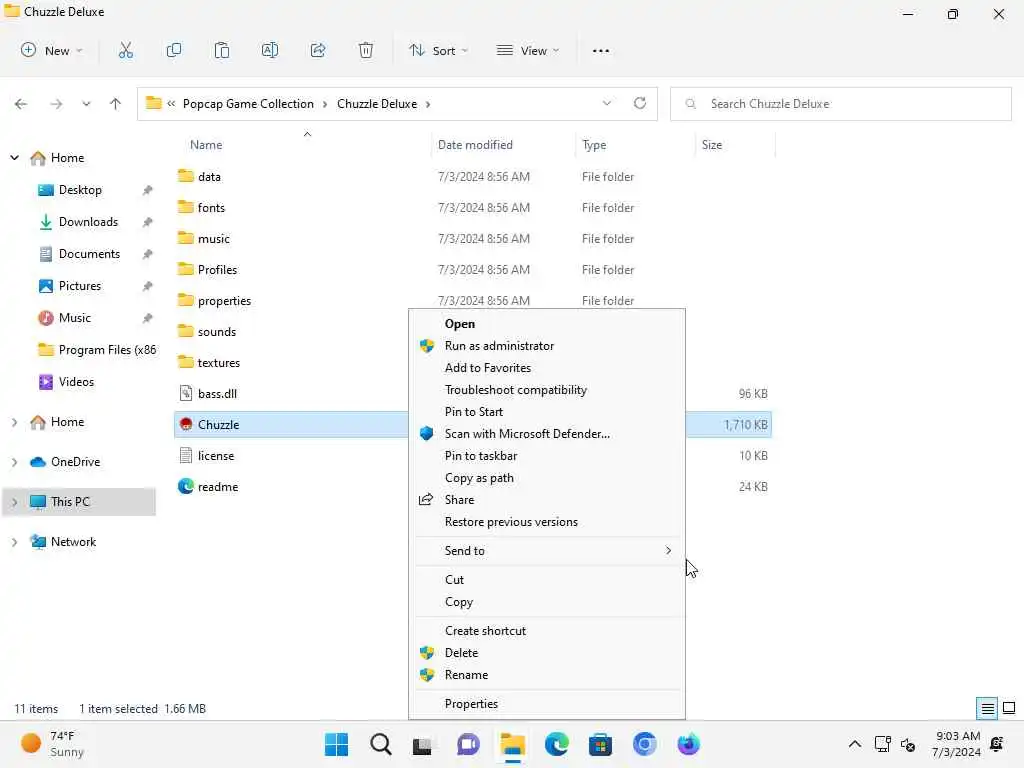This screenshot has height=768, width=1024.
Task: Switch to large icons view layout
Action: 1009,708
